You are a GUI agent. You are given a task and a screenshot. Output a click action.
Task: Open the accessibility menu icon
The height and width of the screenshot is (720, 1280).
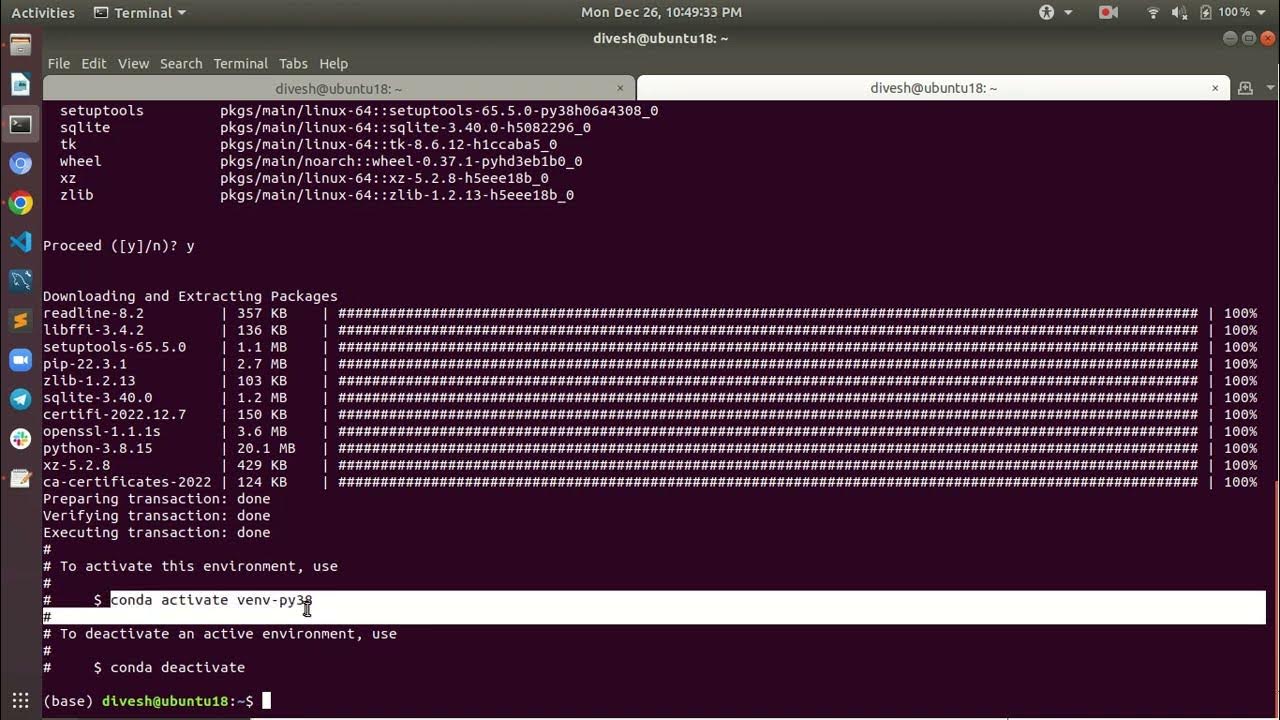pyautogui.click(x=1047, y=12)
